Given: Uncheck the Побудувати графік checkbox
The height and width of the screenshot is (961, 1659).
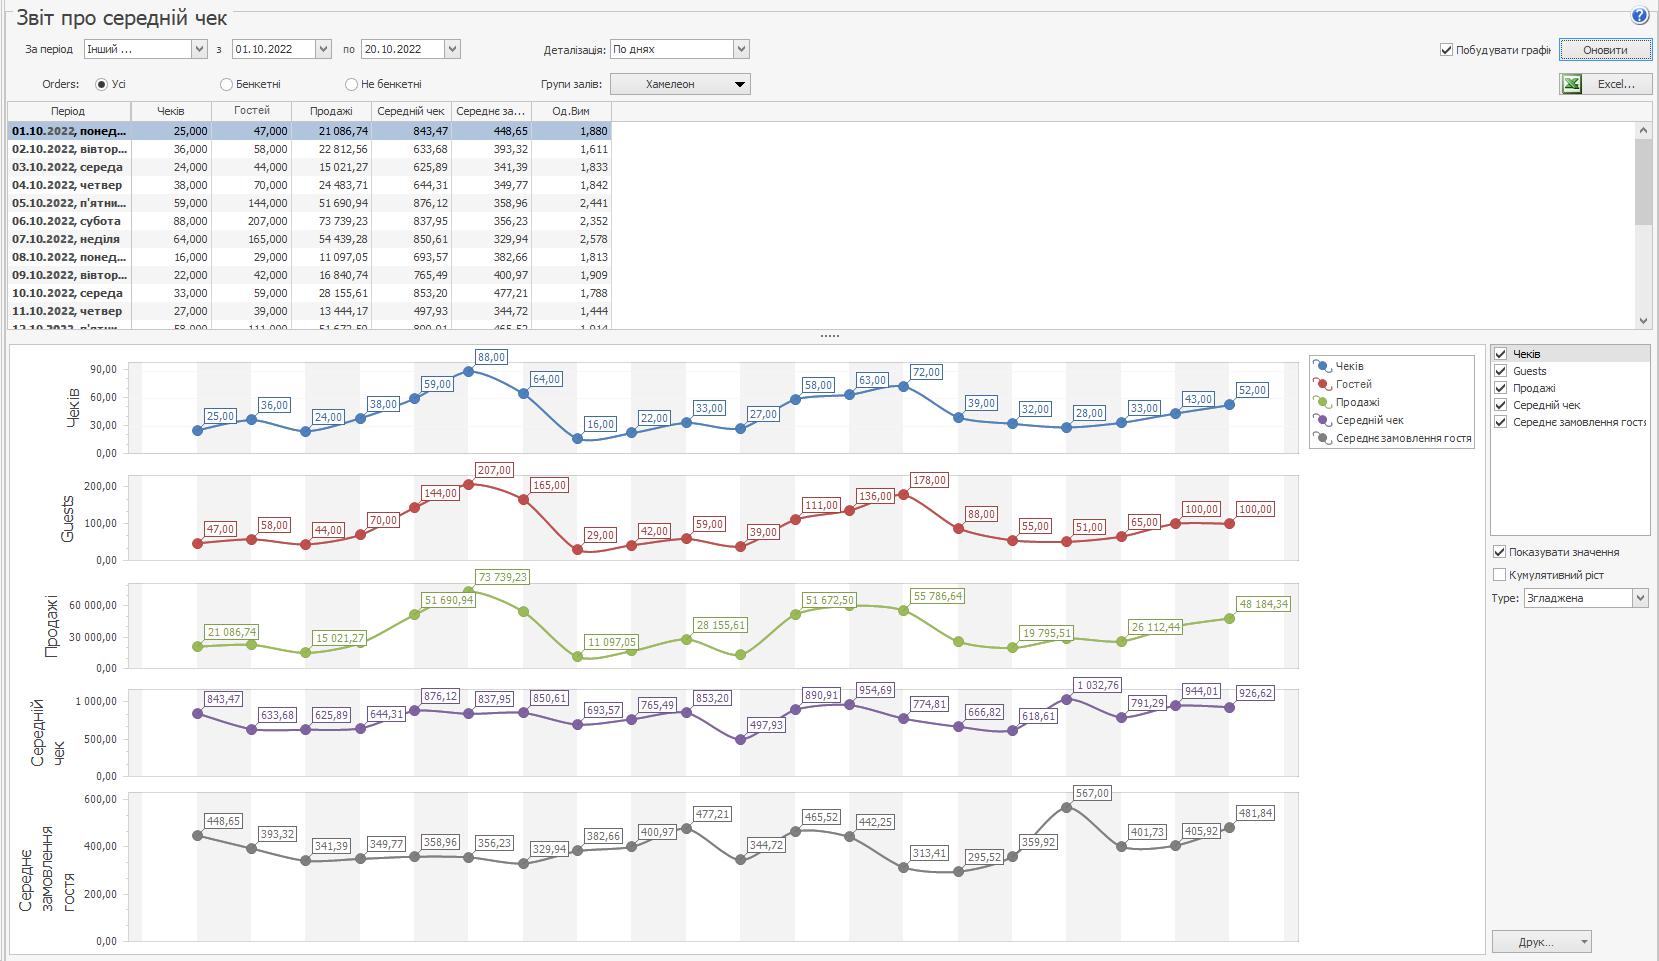Looking at the screenshot, I should coord(1446,50).
